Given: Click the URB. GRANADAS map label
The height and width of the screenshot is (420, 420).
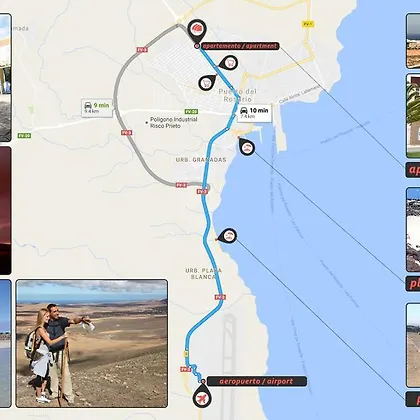Looking at the screenshot, I should click(201, 160).
